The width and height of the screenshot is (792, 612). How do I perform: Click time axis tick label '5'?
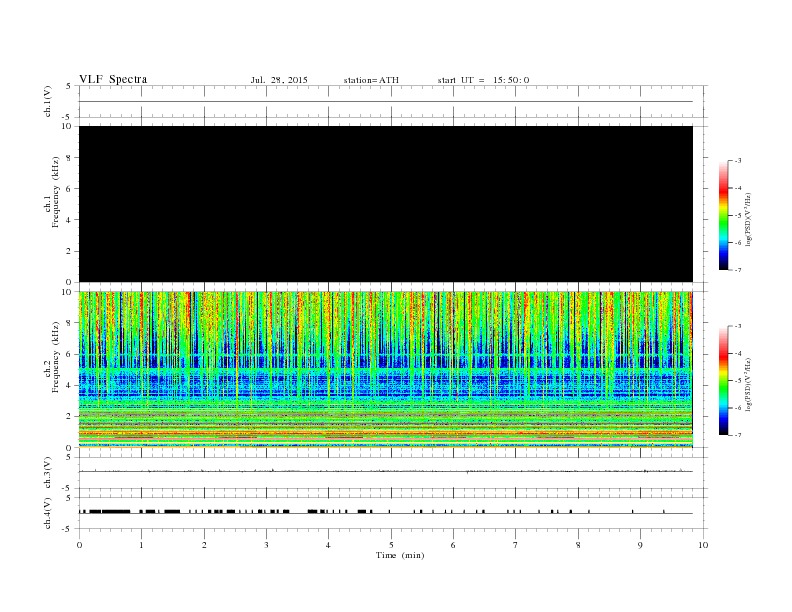click(x=391, y=545)
